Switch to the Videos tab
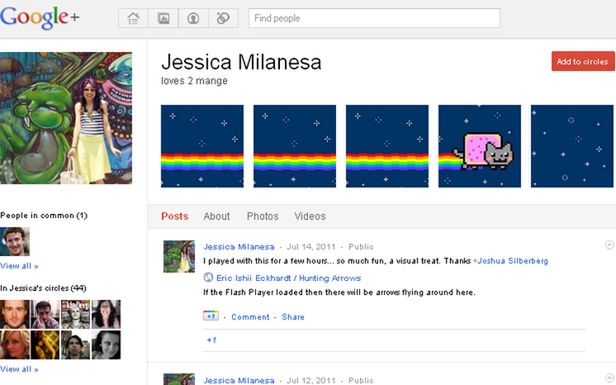The image size is (616, 385). (310, 216)
